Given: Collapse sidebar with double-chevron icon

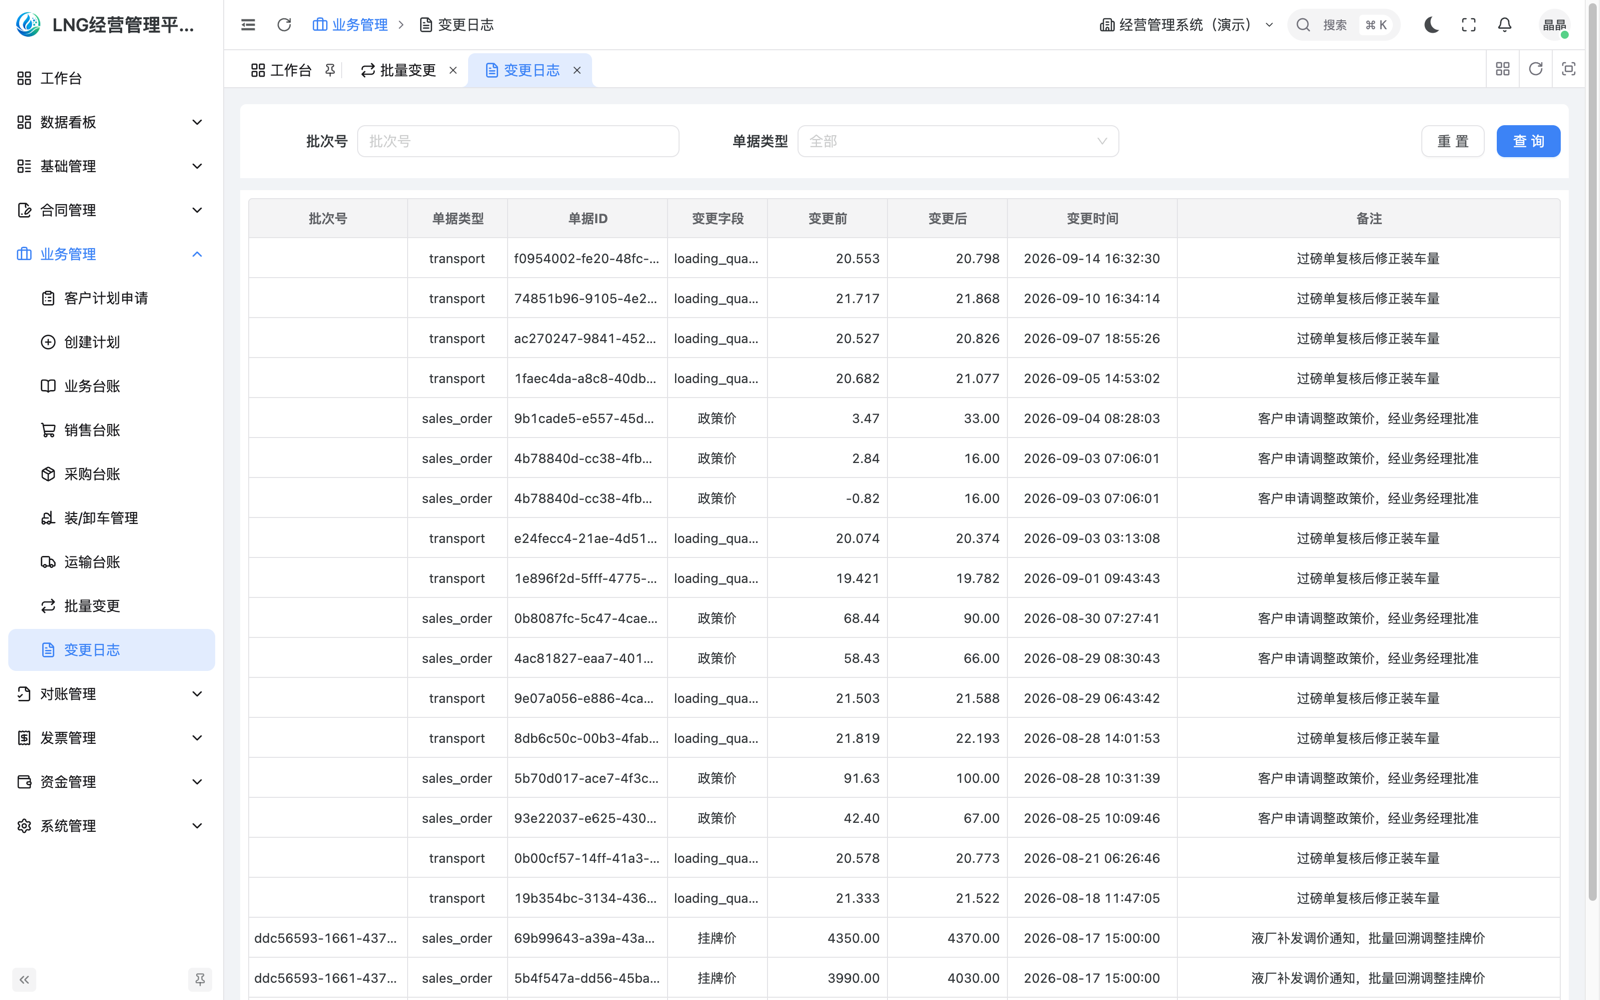Looking at the screenshot, I should [24, 980].
